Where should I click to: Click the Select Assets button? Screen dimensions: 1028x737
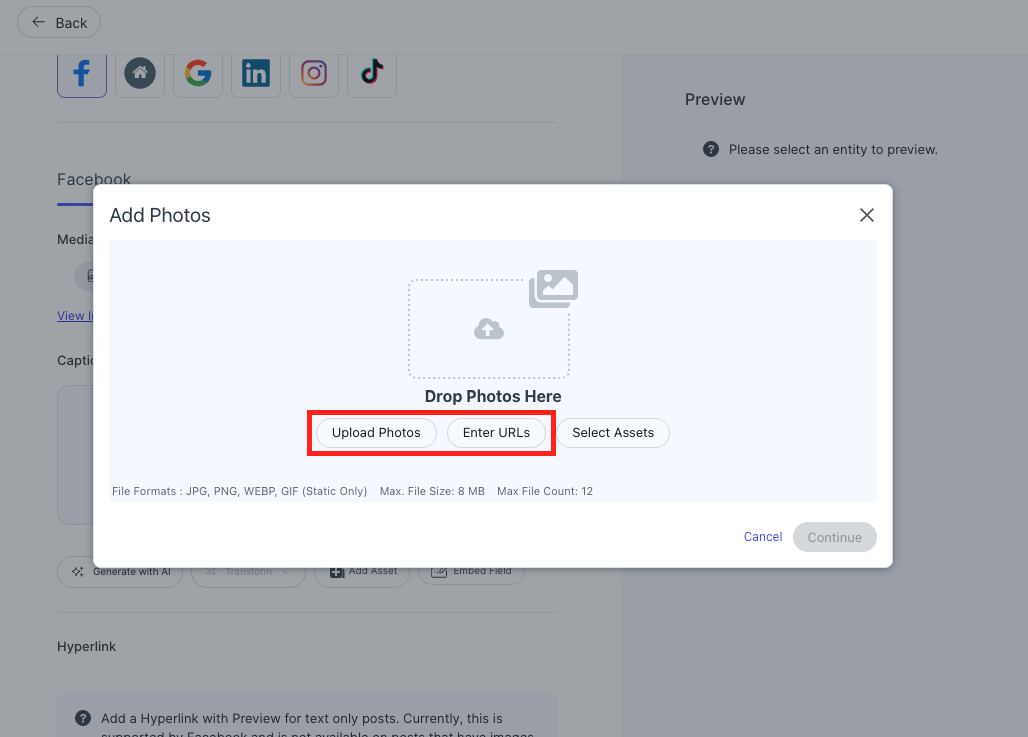click(613, 433)
